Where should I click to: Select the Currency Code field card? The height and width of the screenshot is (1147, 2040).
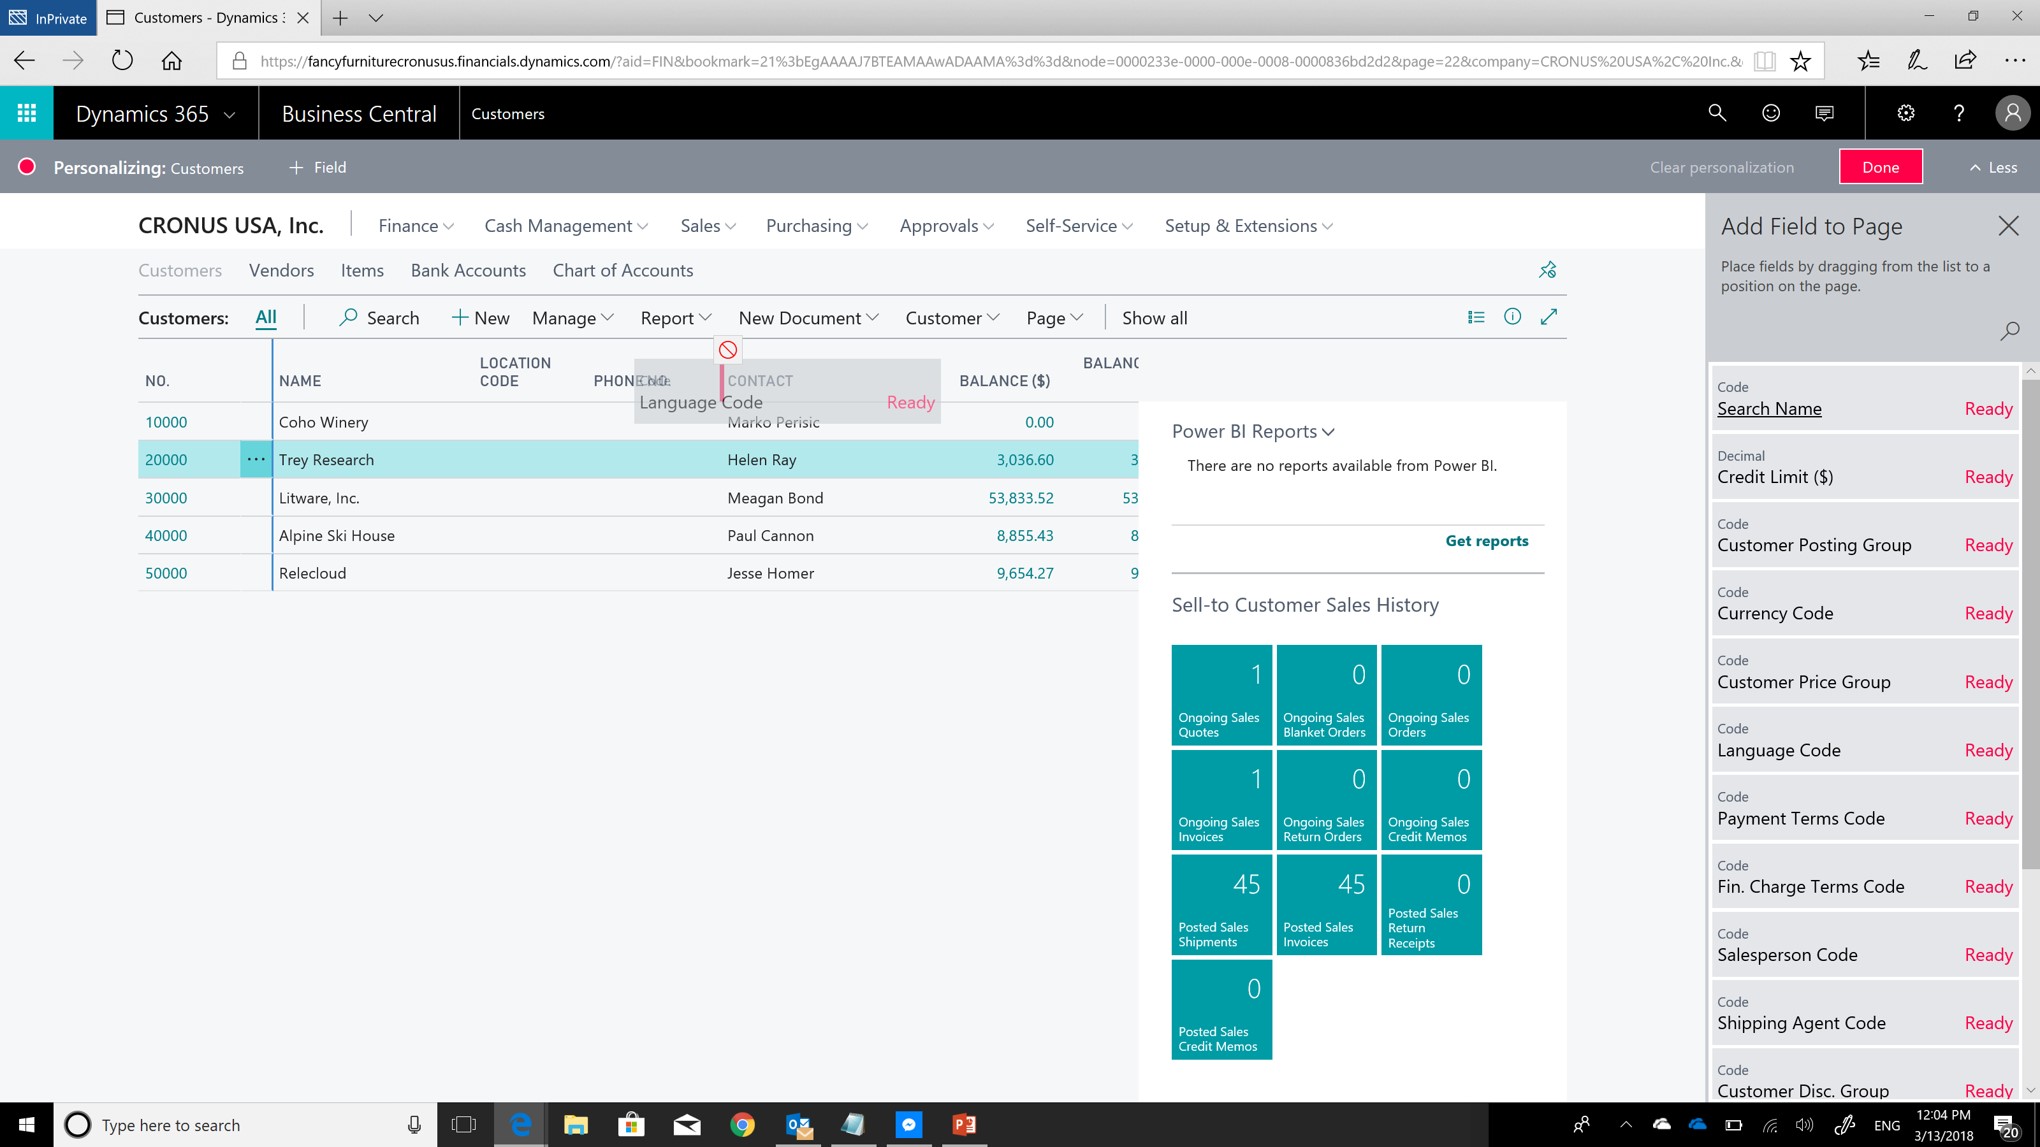tap(1865, 604)
